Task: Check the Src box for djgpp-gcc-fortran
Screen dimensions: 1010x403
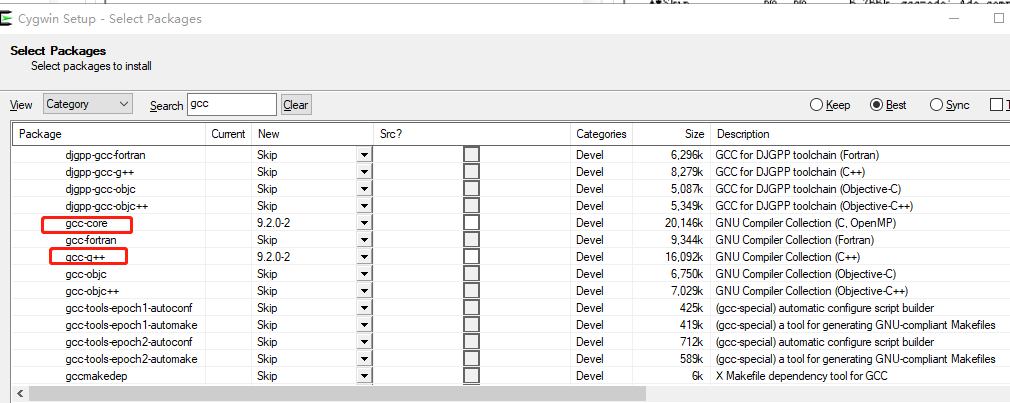Action: (471, 154)
